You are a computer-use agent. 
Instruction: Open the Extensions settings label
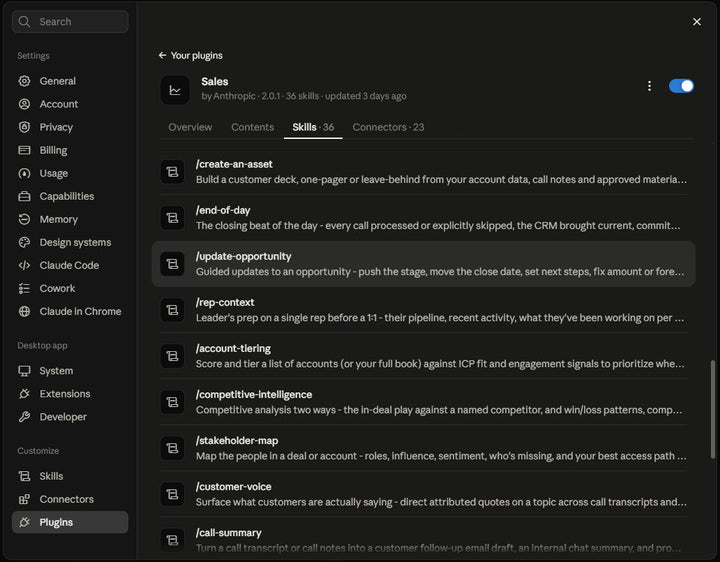click(x=65, y=394)
